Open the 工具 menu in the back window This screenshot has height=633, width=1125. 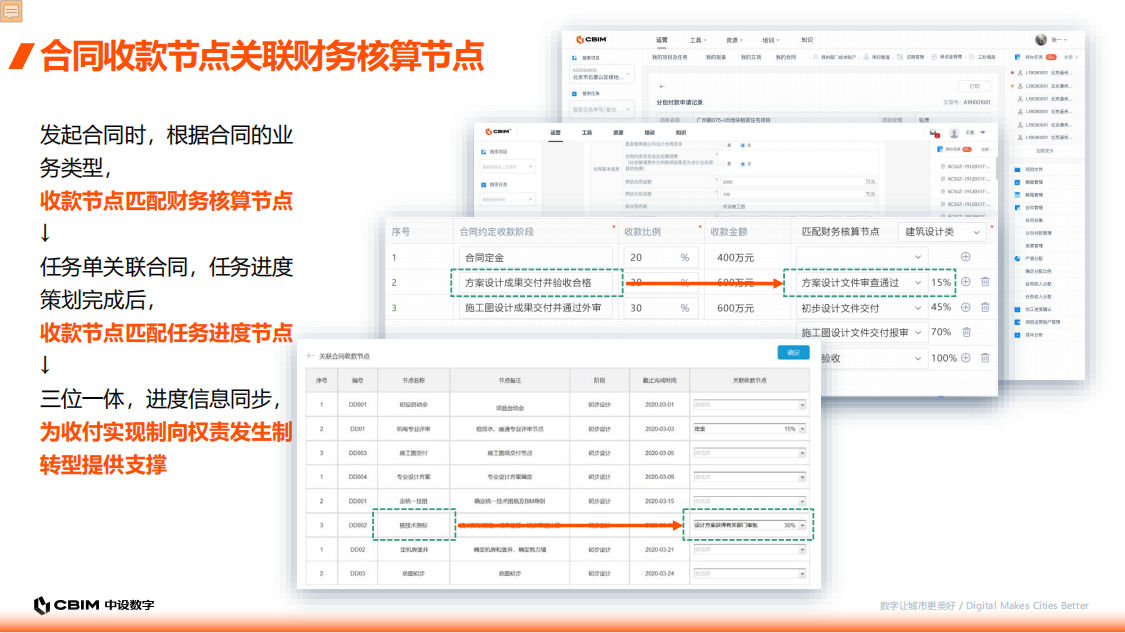[x=697, y=40]
